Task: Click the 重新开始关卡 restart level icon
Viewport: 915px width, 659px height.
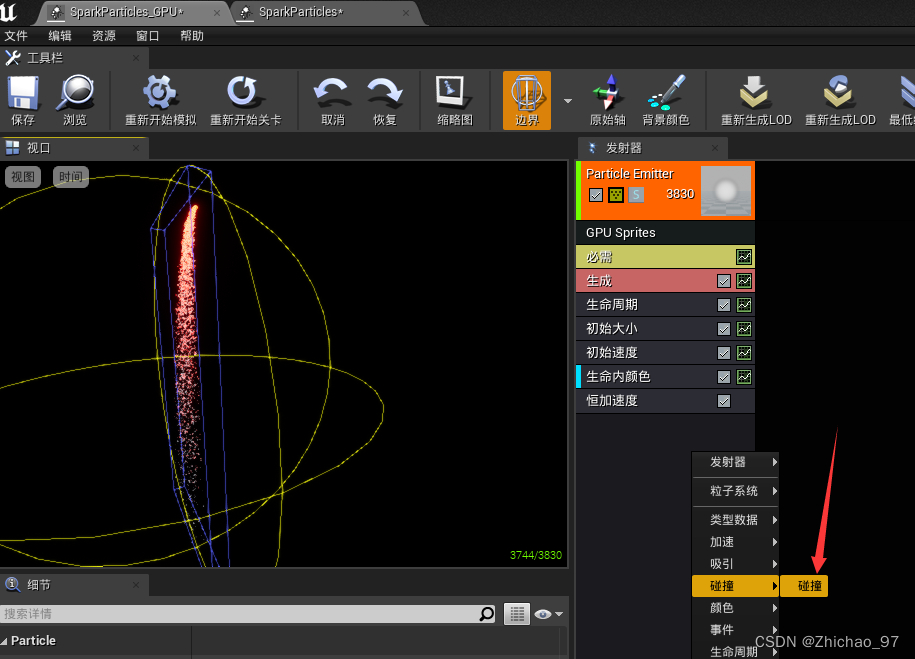Action: (245, 92)
